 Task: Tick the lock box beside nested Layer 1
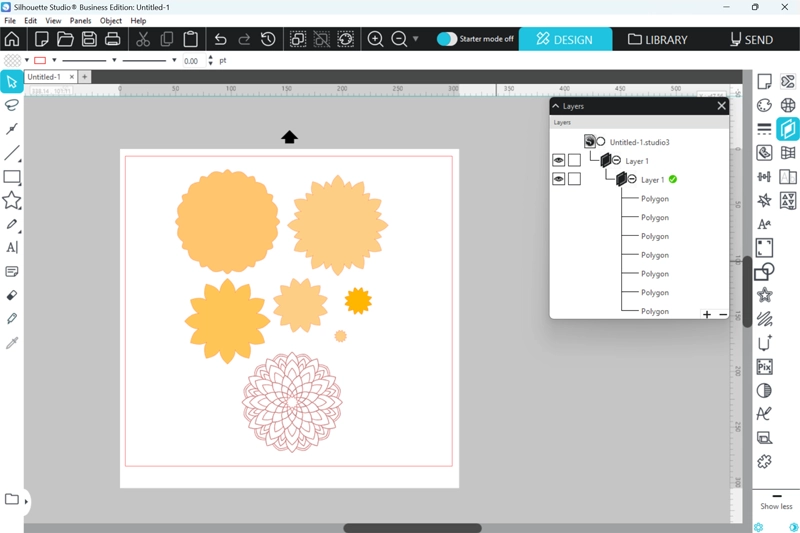coord(574,179)
